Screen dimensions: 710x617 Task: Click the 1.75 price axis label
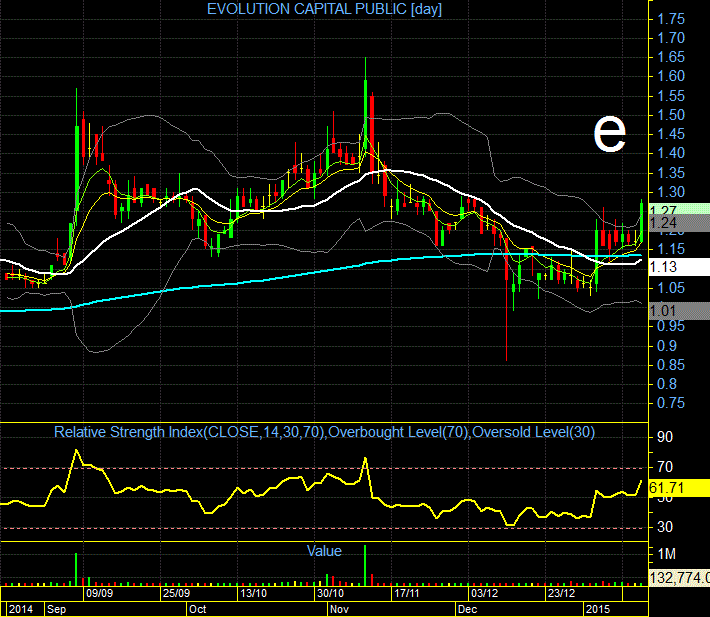671,19
